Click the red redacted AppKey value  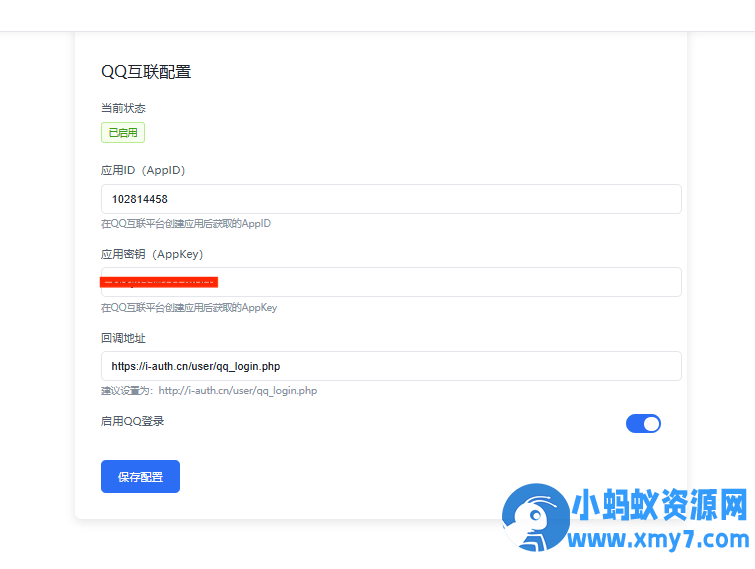pyautogui.click(x=160, y=282)
